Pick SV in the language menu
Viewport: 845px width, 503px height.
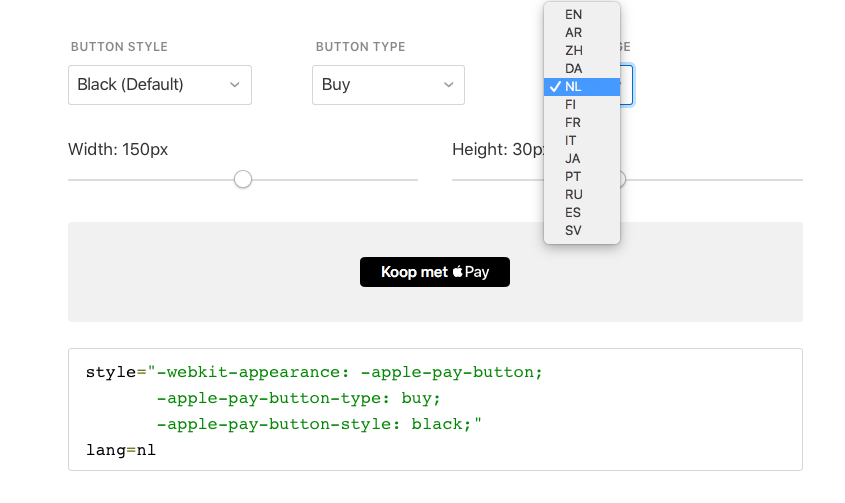point(581,230)
